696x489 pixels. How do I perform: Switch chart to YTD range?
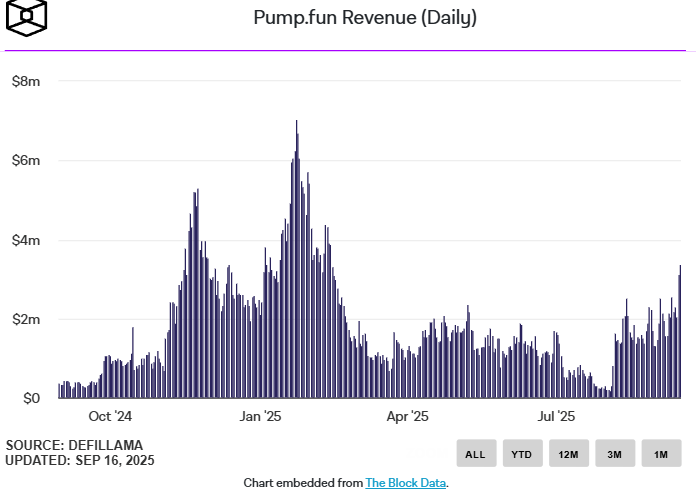pyautogui.click(x=522, y=453)
